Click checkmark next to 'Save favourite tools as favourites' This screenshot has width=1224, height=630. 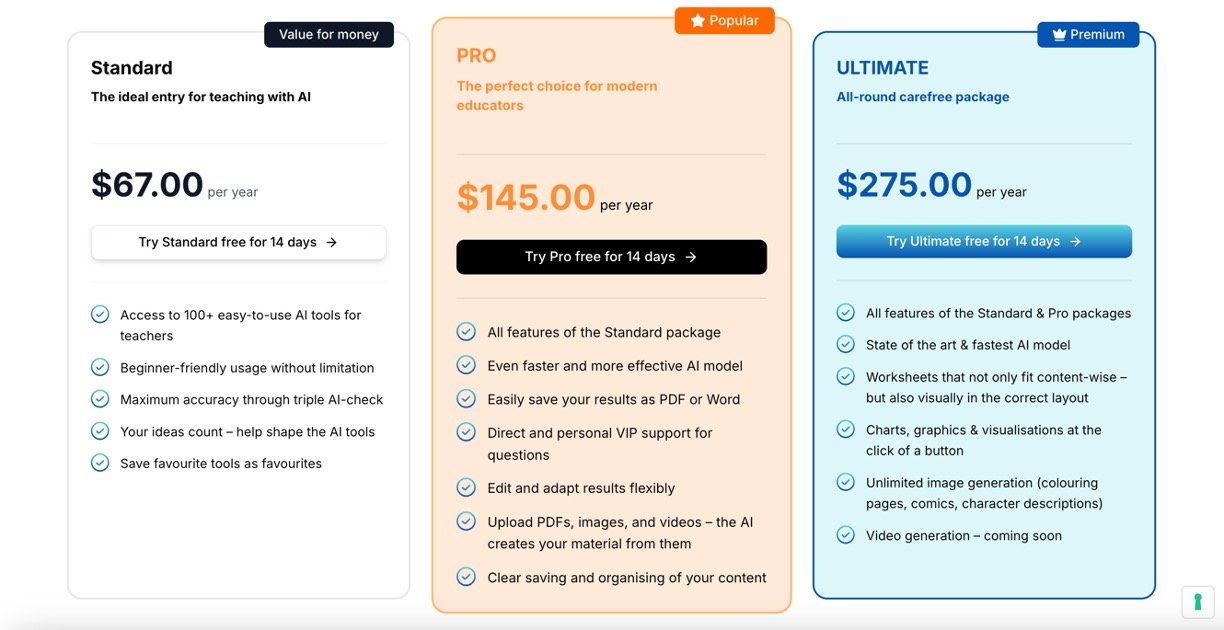(x=100, y=463)
